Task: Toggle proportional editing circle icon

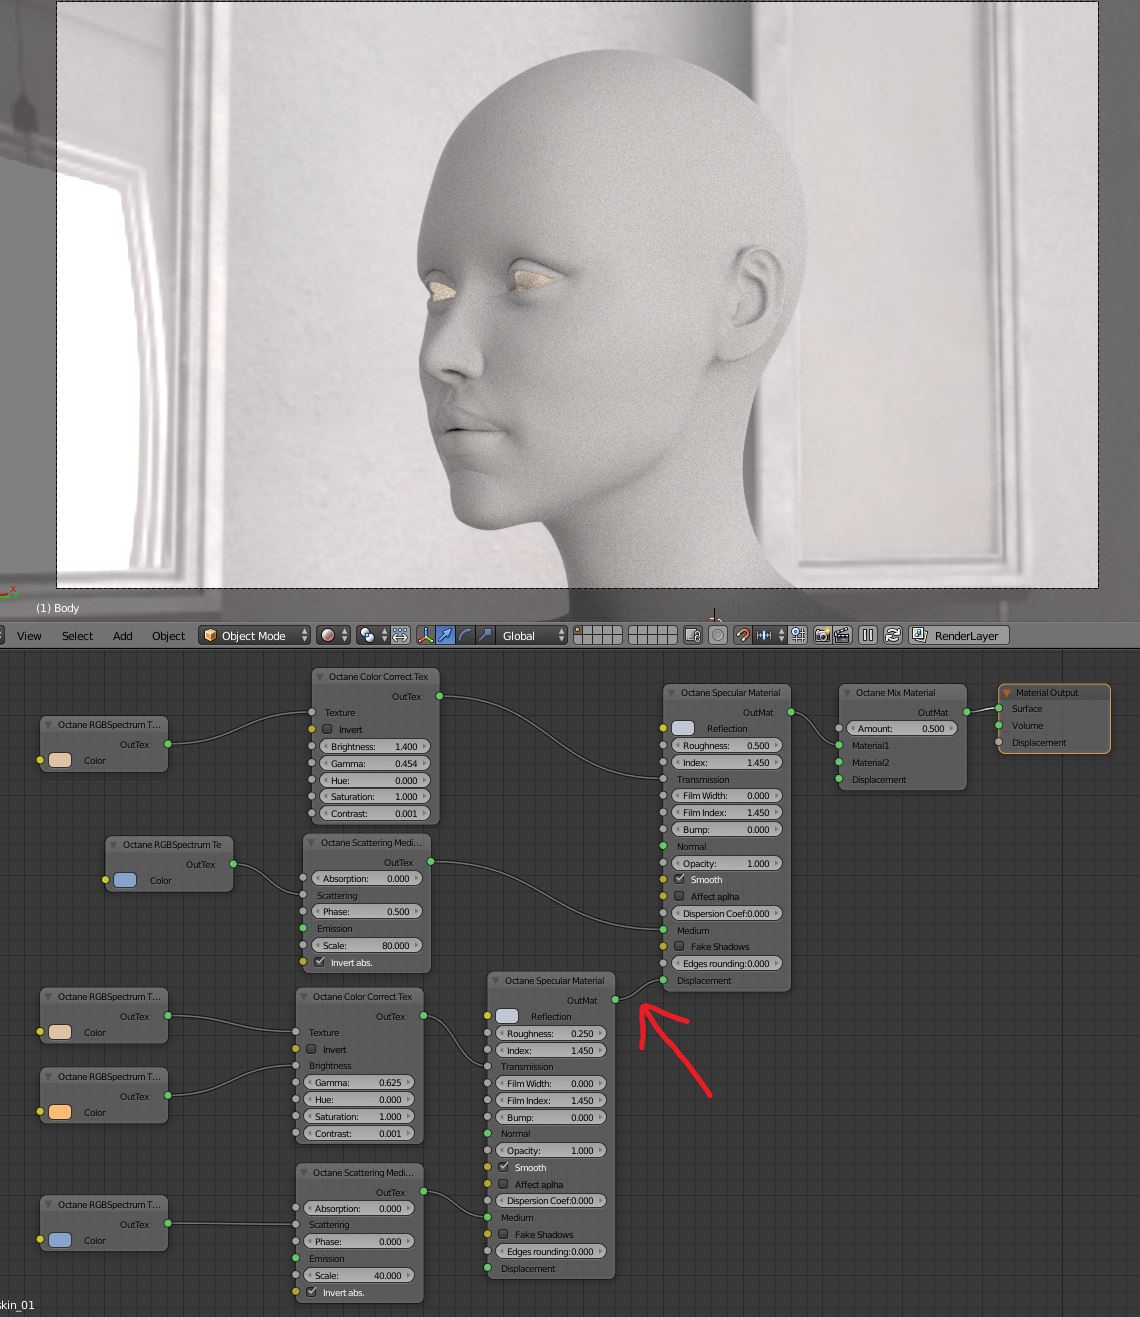Action: click(x=717, y=635)
